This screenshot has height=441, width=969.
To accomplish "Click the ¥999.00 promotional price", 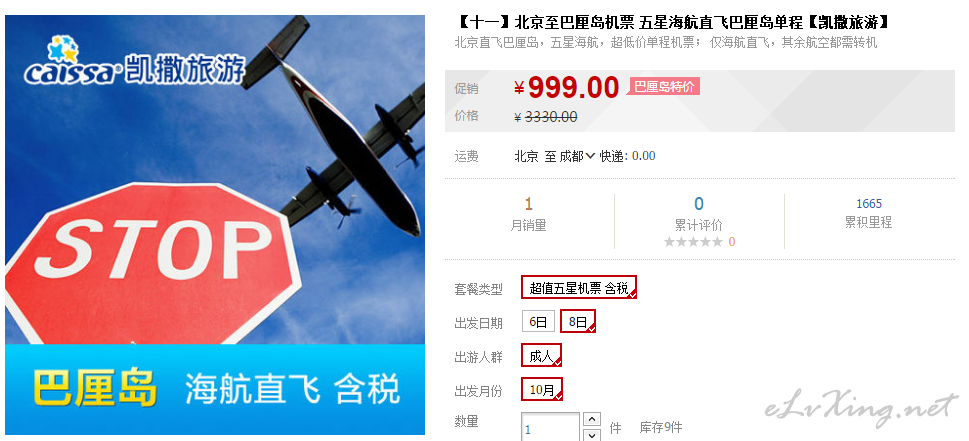I will [x=566, y=87].
